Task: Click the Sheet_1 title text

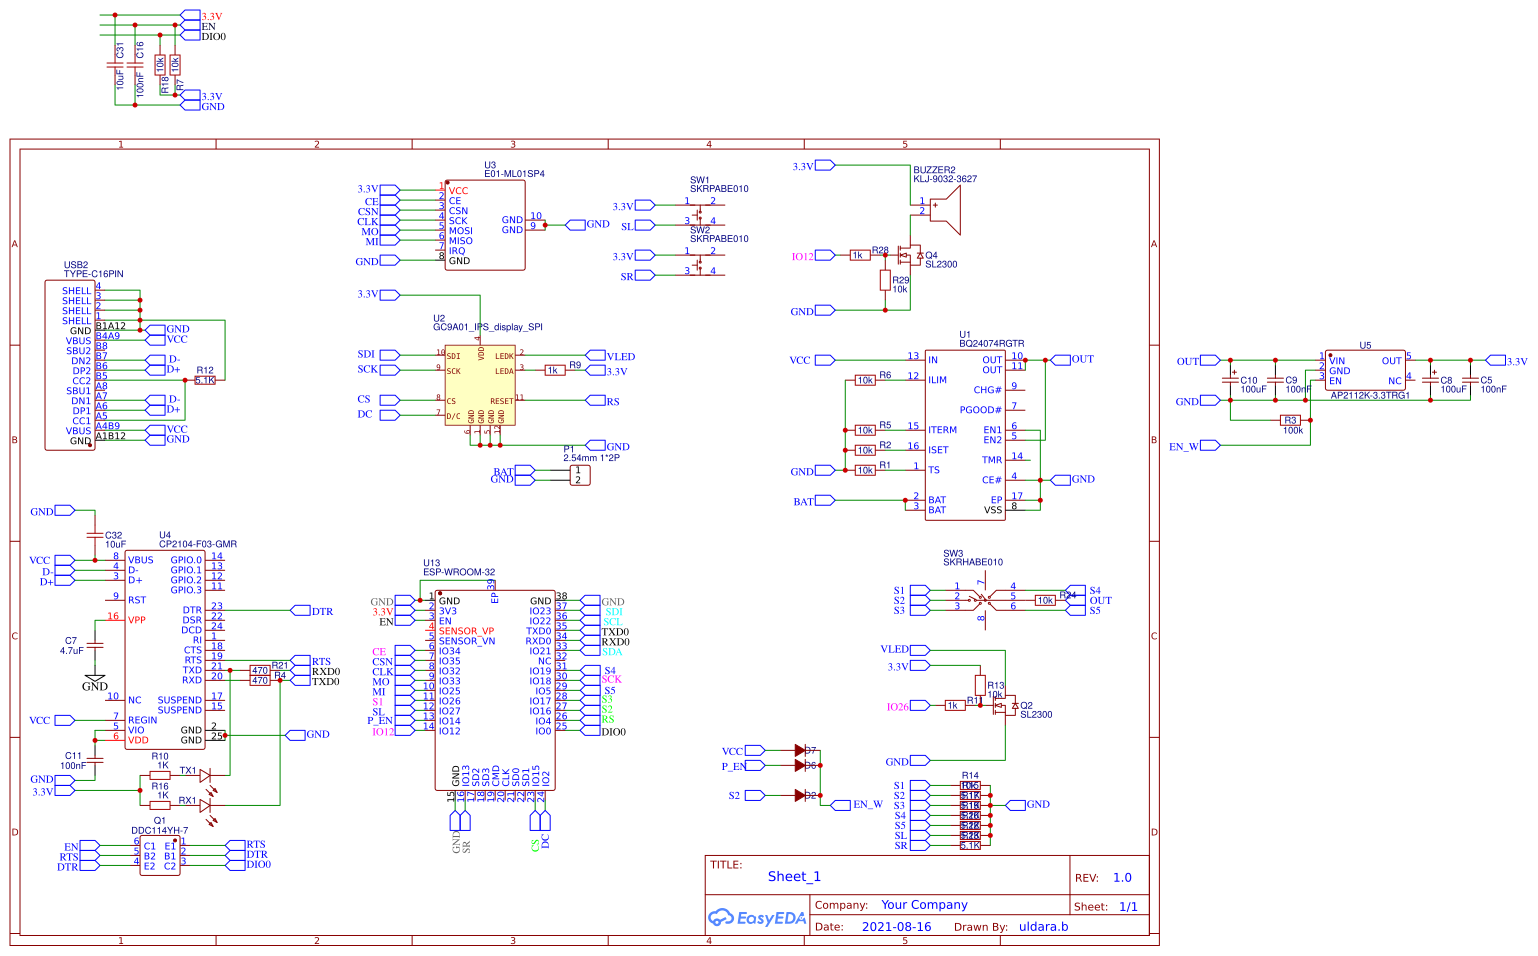Action: 795,876
